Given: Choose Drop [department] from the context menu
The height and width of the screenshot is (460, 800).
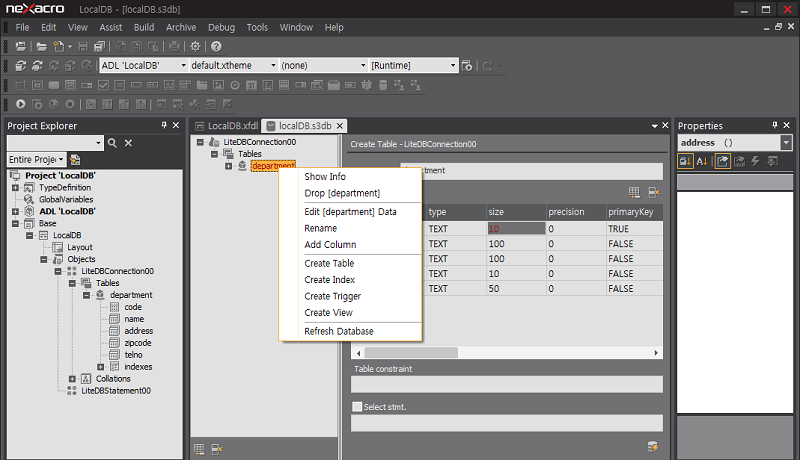Looking at the screenshot, I should coord(342,193).
